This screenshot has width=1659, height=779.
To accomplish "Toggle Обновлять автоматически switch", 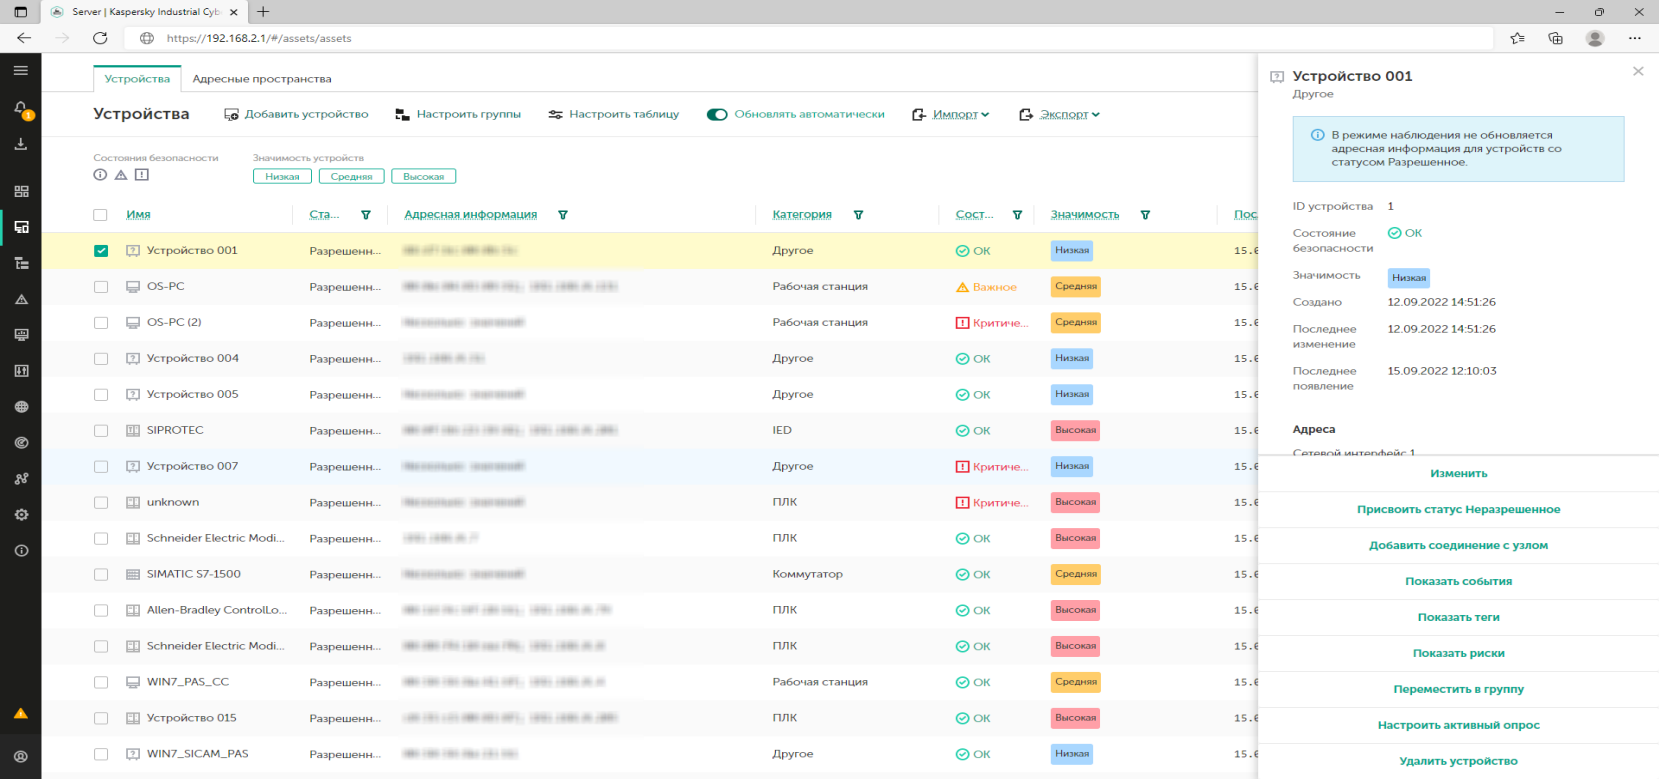I will (x=716, y=115).
